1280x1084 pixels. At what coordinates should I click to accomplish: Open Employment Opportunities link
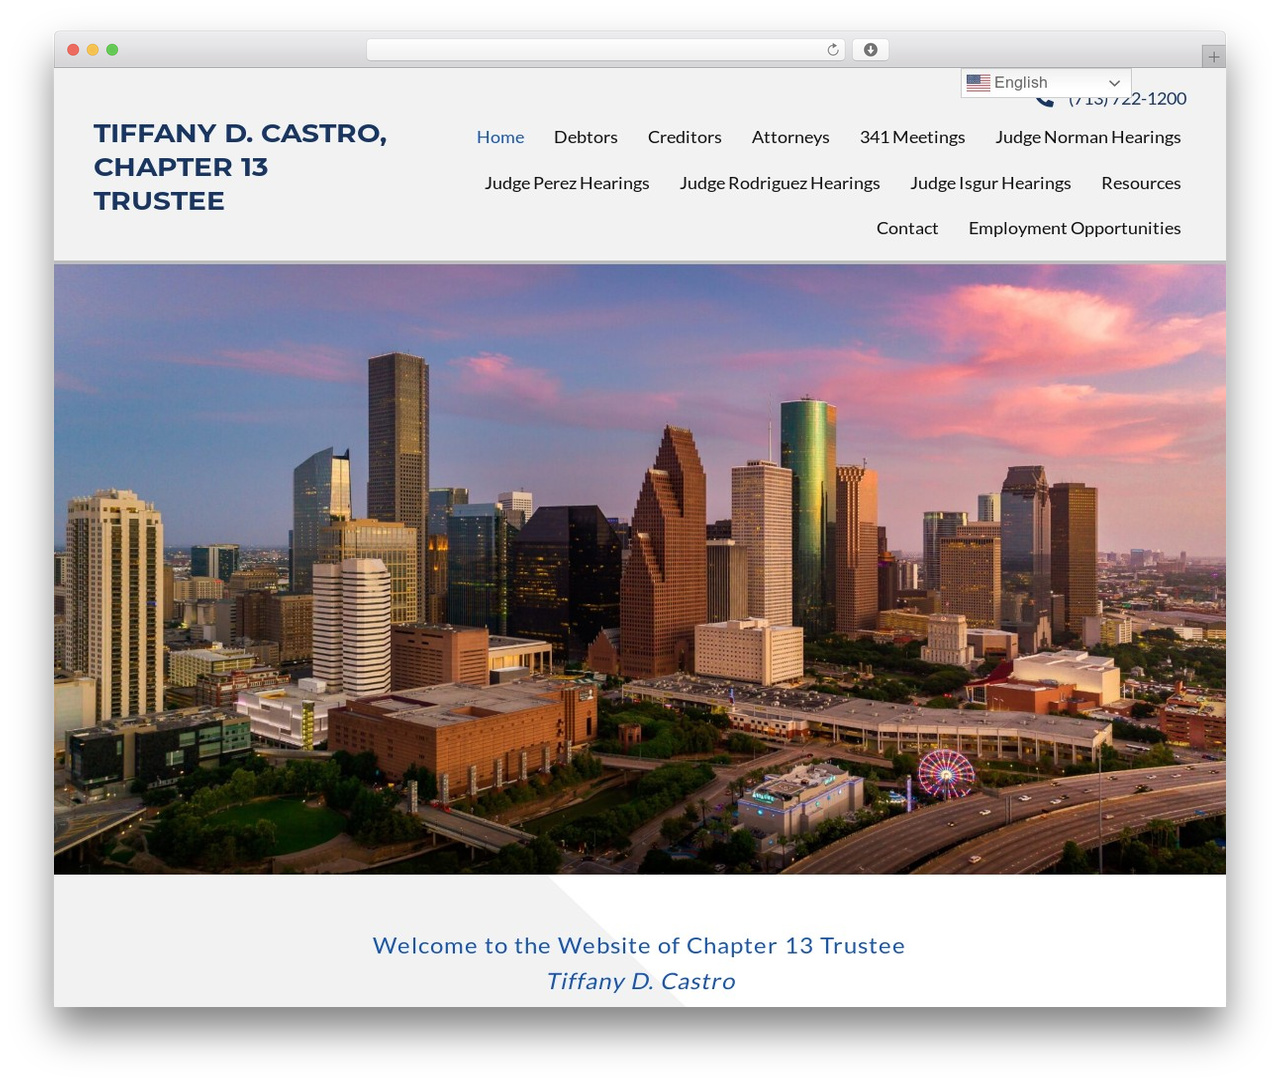[1074, 228]
